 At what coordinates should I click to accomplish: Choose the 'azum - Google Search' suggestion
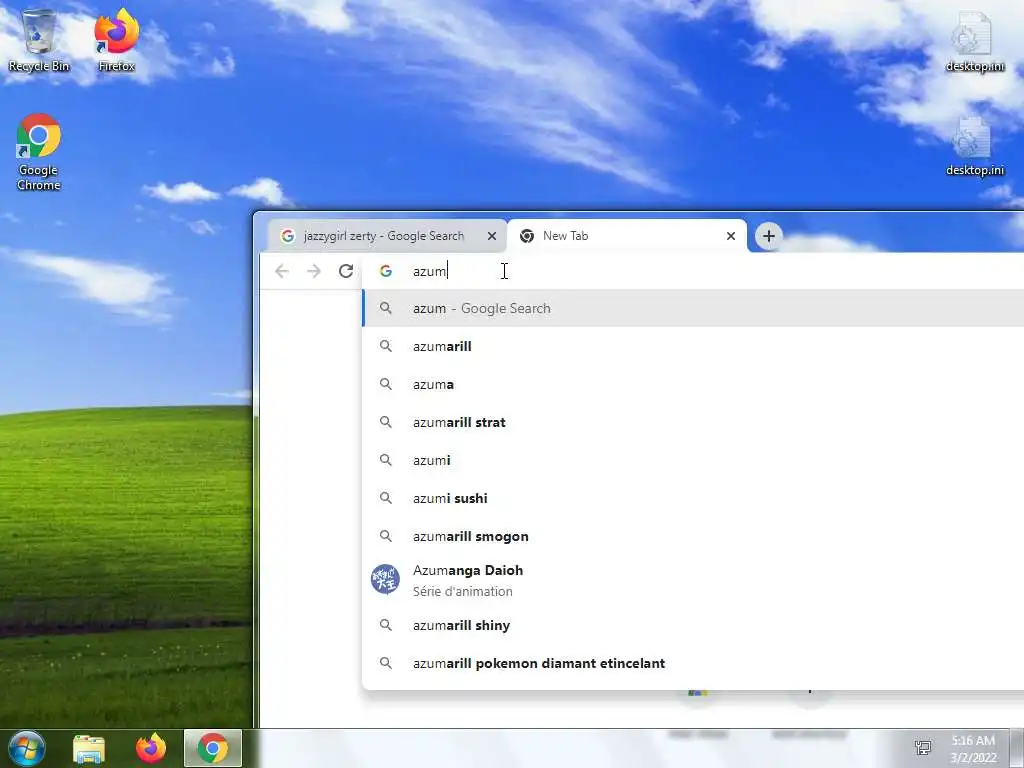693,308
